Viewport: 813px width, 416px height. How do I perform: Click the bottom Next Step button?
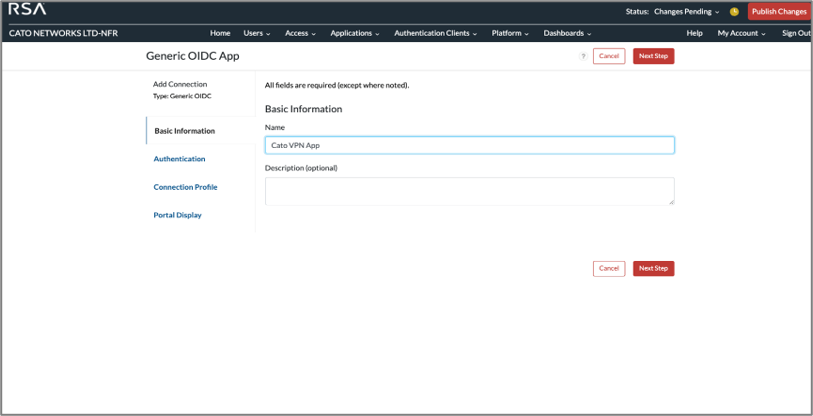653,268
